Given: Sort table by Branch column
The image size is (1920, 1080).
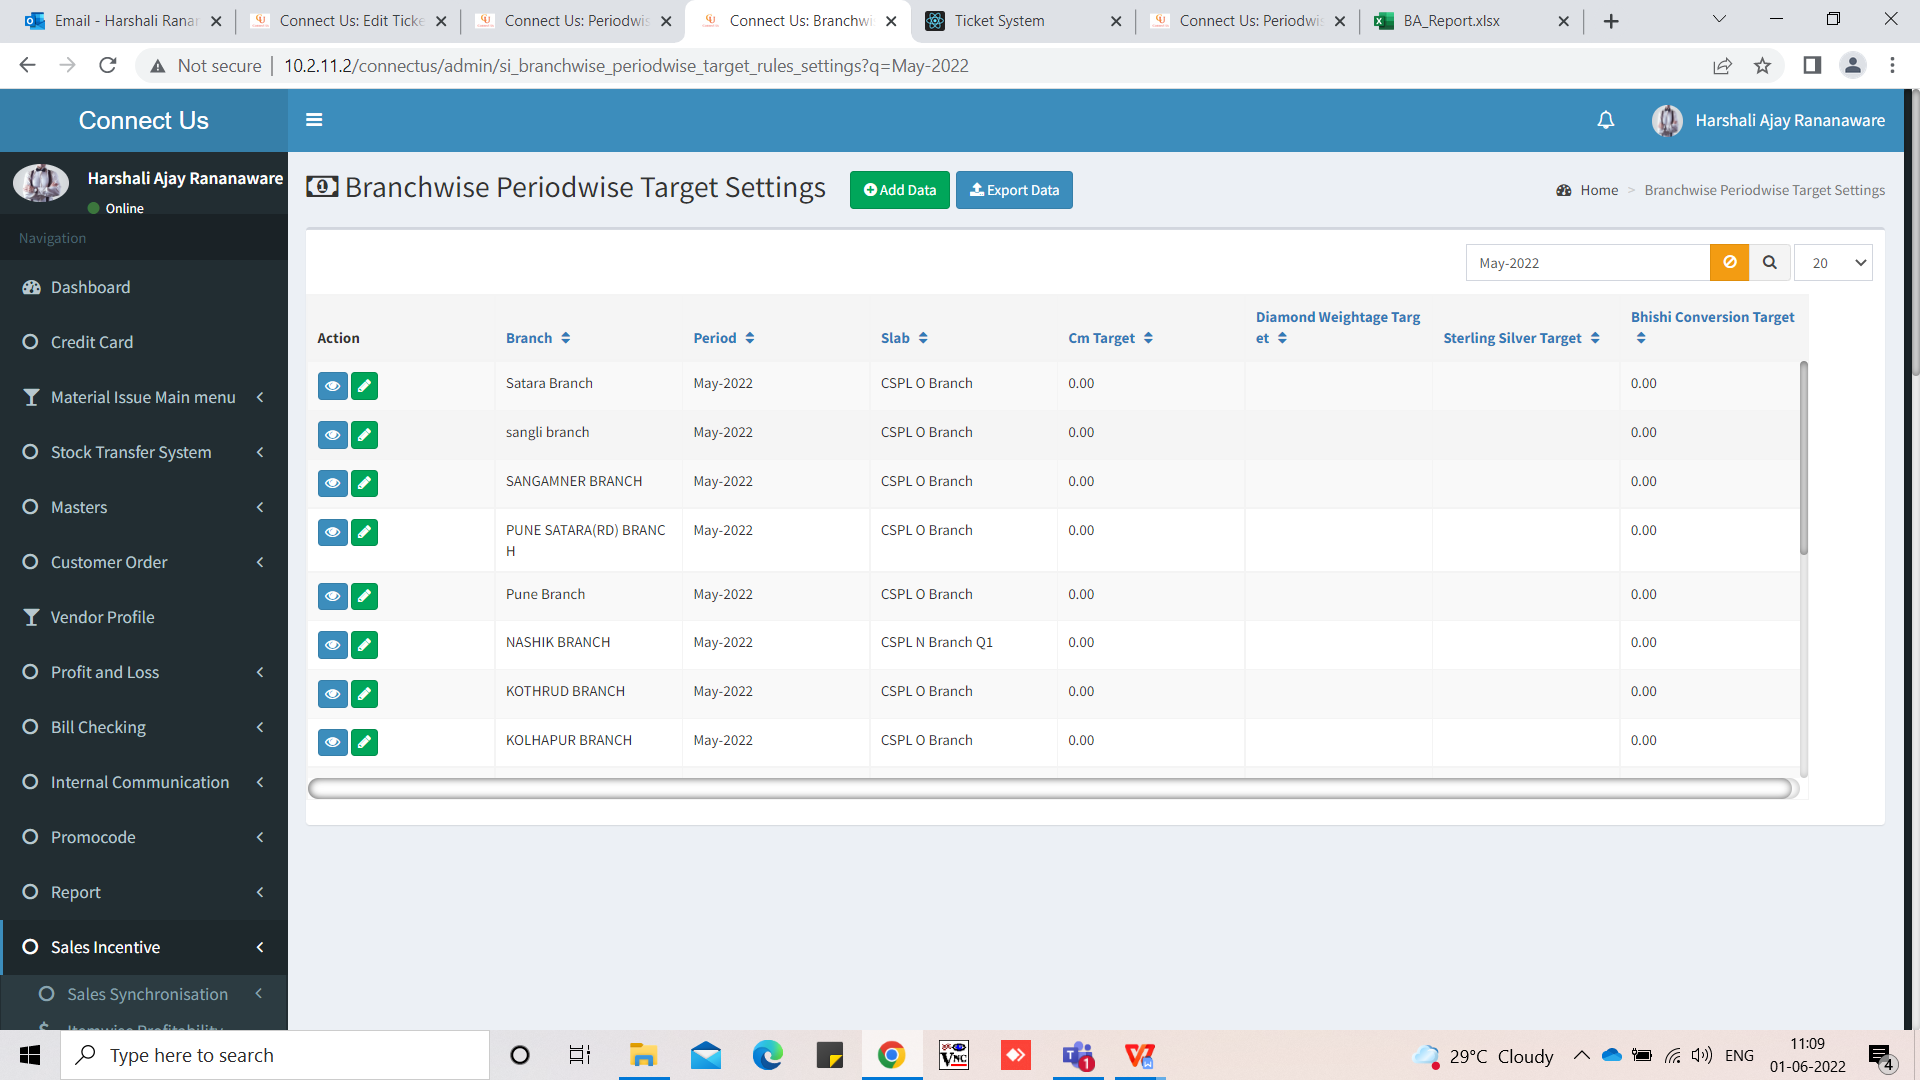Looking at the screenshot, I should (x=538, y=338).
